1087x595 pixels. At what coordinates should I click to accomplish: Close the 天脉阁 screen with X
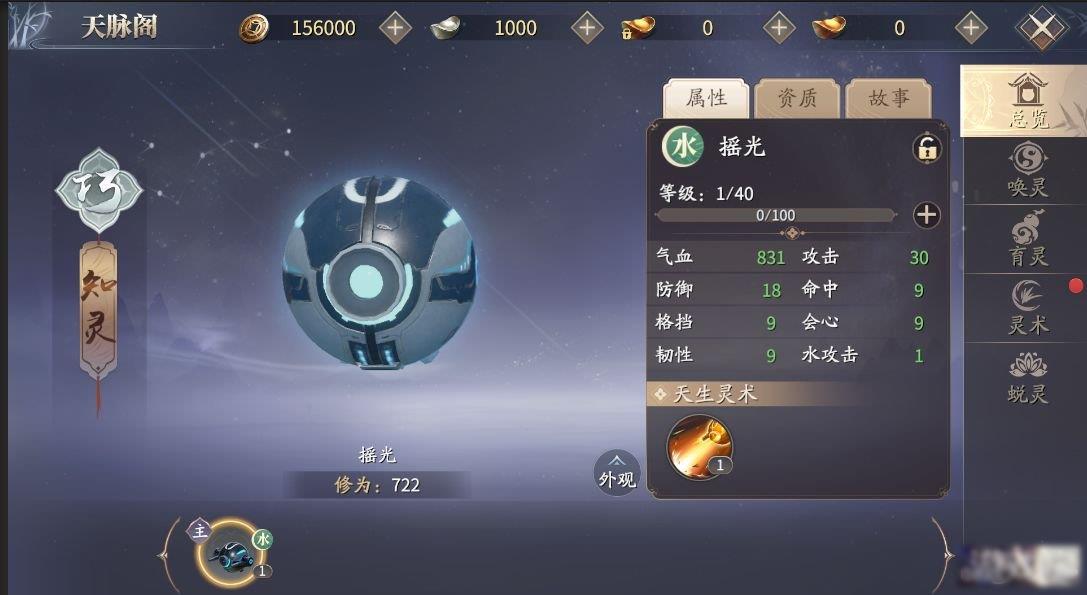(1042, 28)
